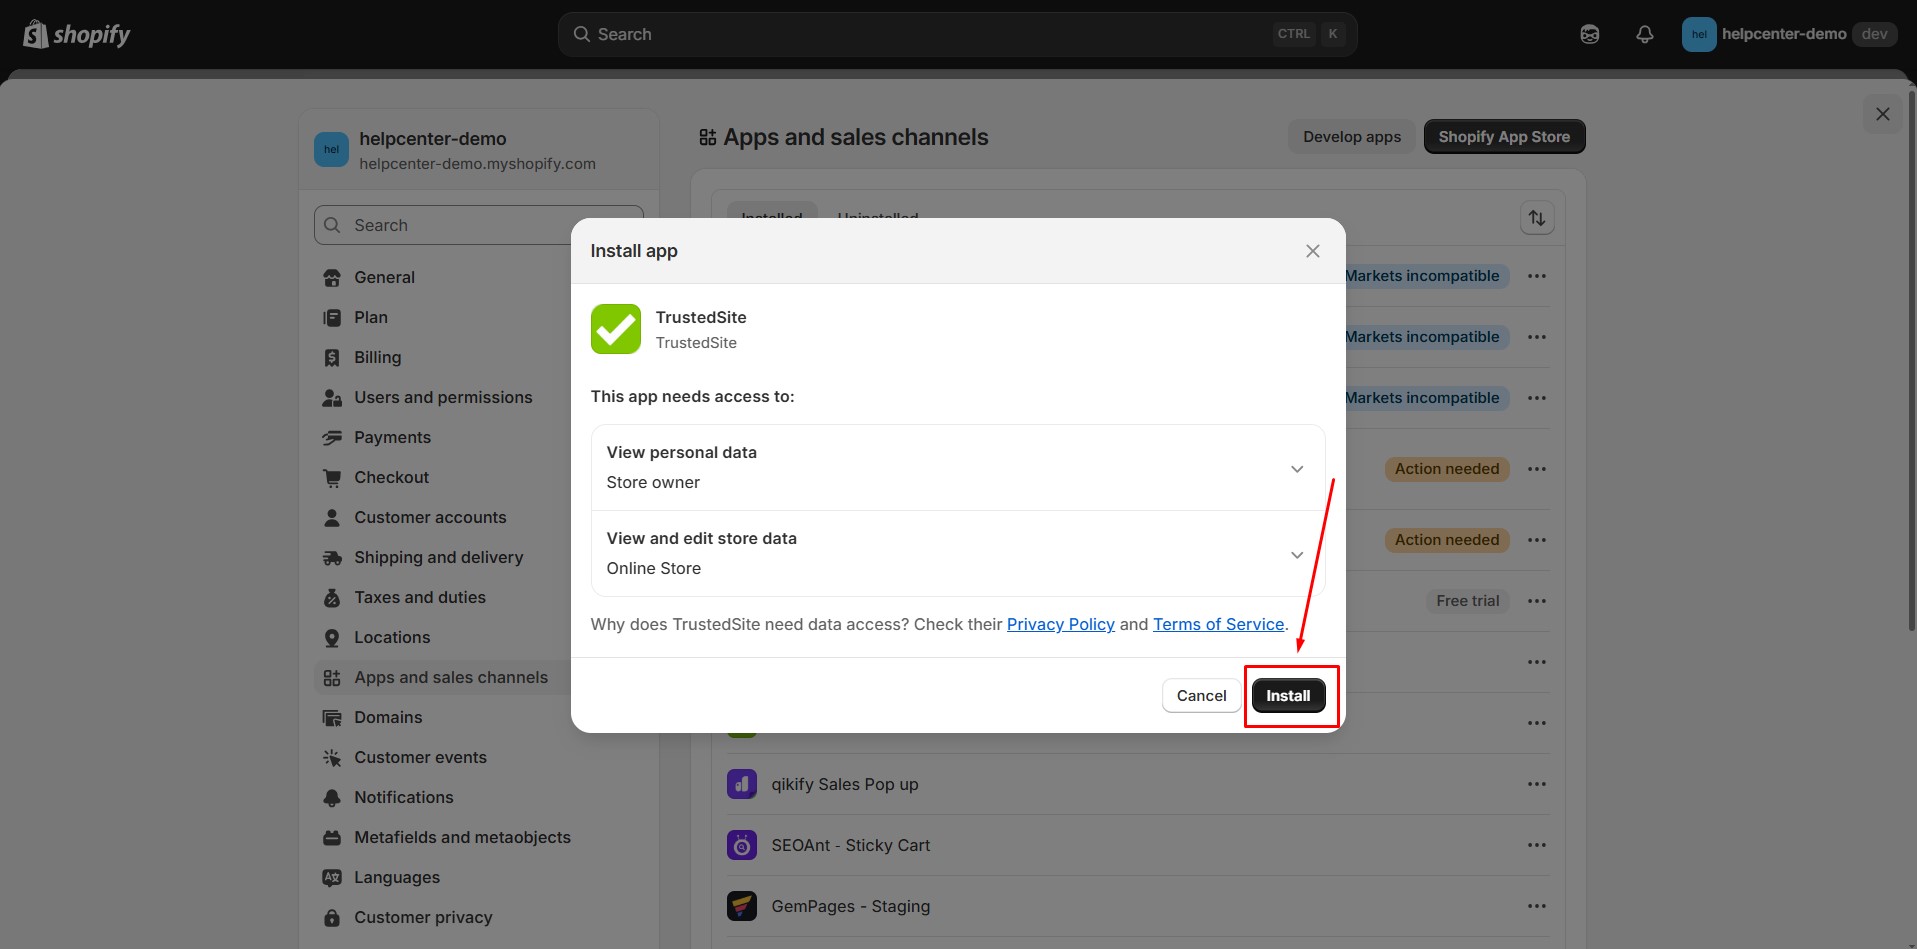Open SEOAnt - Sticky Cart app icon
The image size is (1917, 949).
pos(741,845)
